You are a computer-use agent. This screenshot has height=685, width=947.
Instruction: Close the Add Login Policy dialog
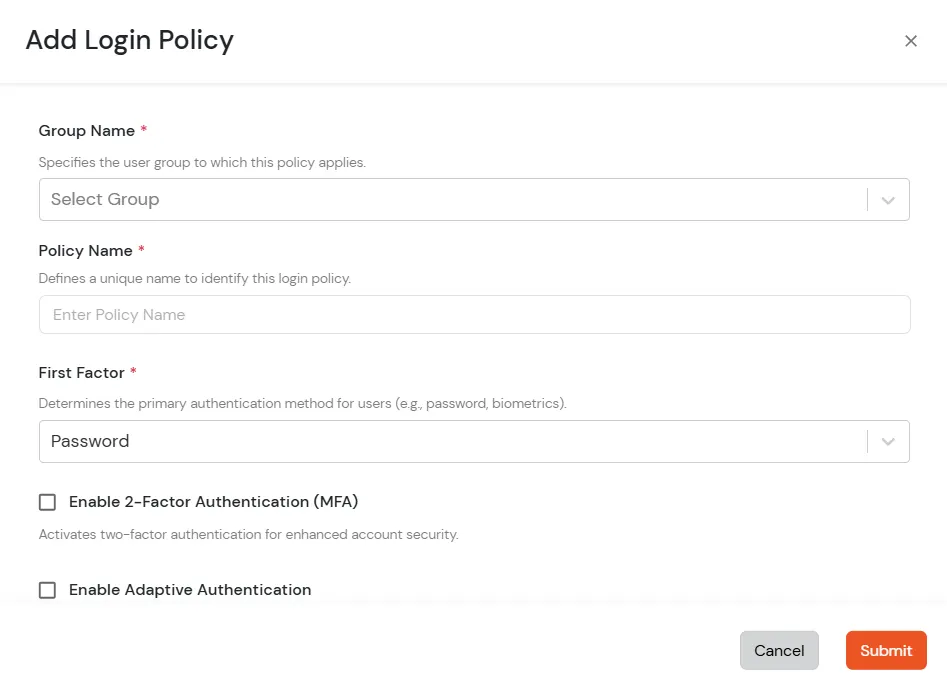click(911, 41)
